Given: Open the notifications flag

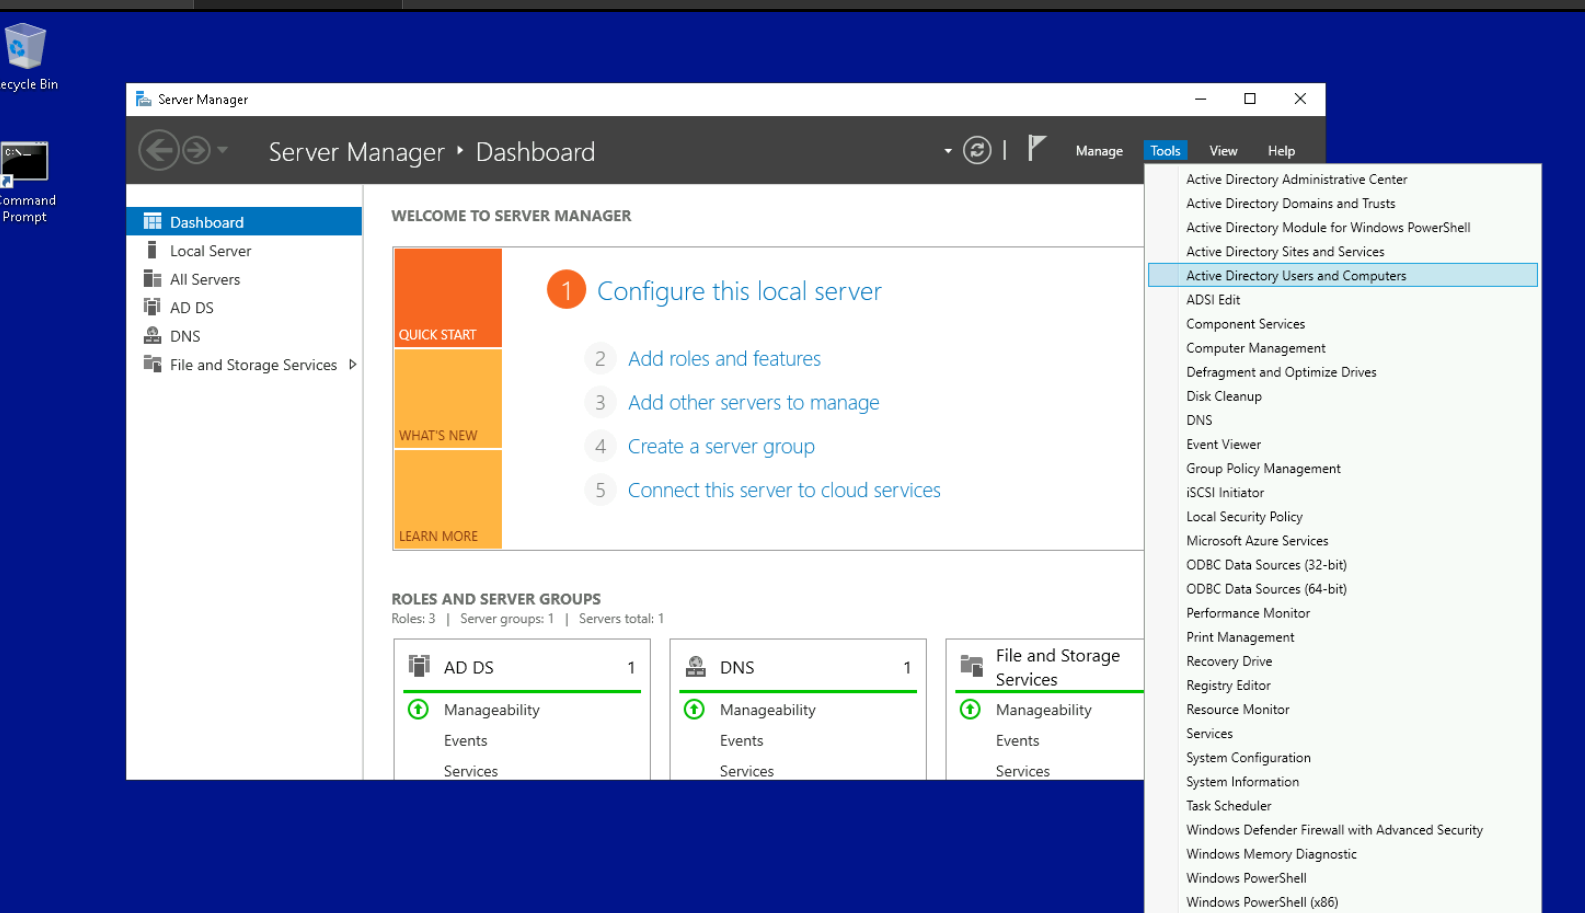Looking at the screenshot, I should [1036, 149].
